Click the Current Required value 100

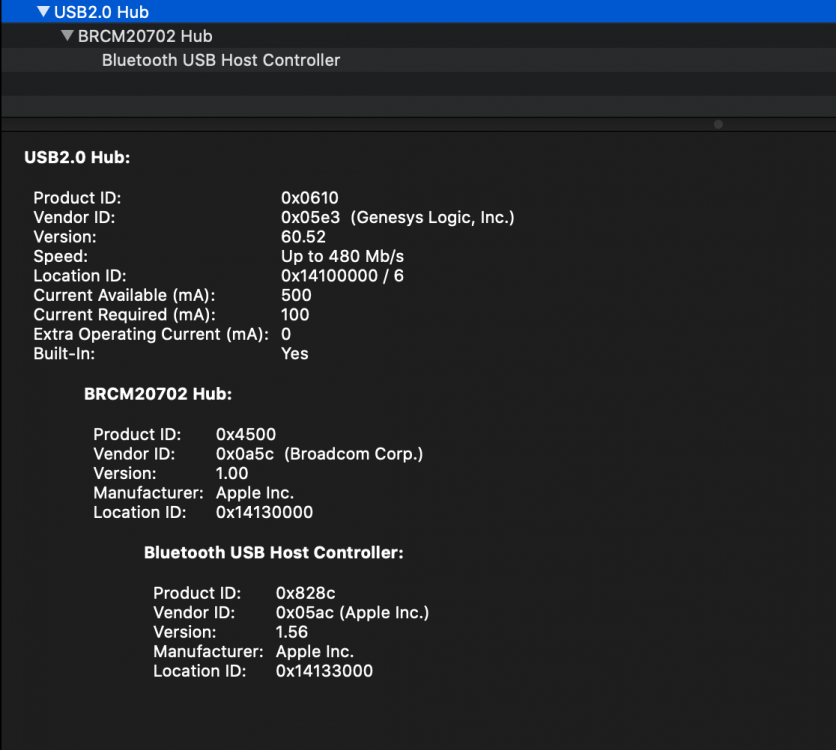pos(295,314)
